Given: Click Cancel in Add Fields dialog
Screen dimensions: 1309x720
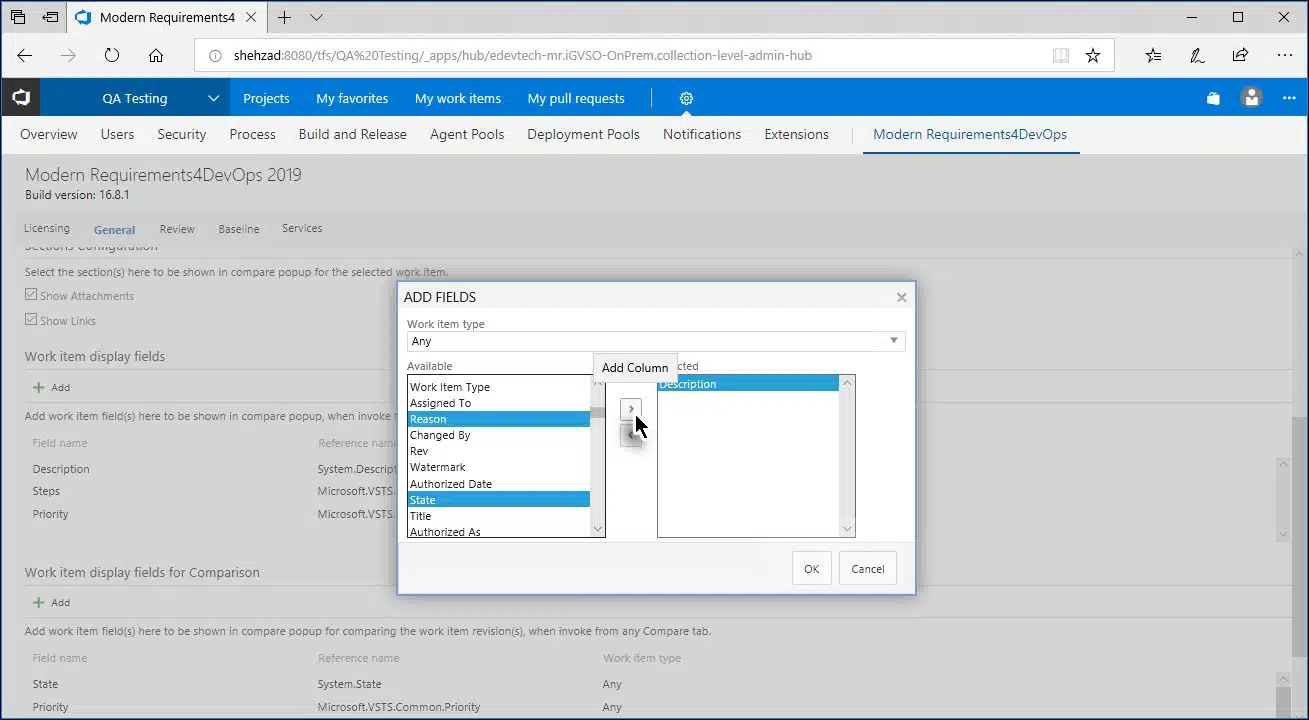Looking at the screenshot, I should point(867,569).
